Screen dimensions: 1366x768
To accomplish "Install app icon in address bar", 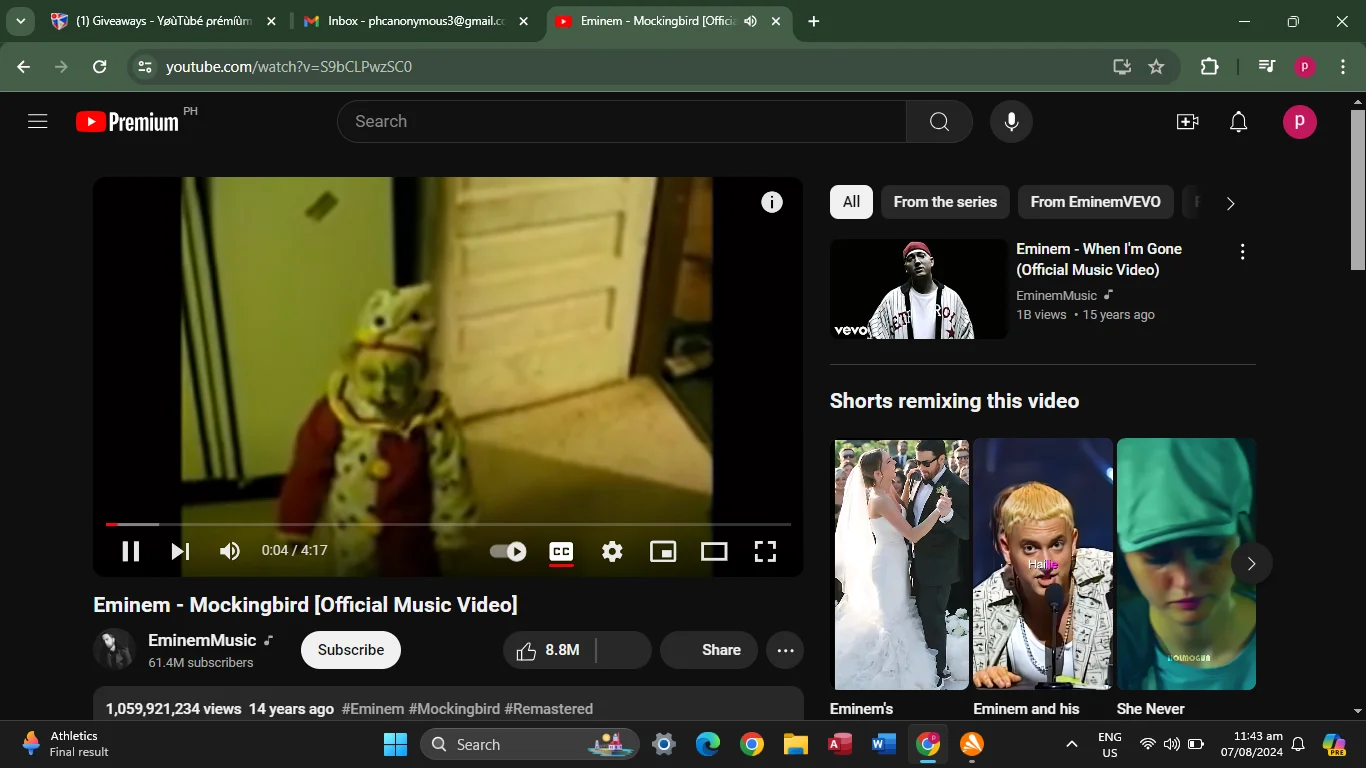I will click(1122, 66).
